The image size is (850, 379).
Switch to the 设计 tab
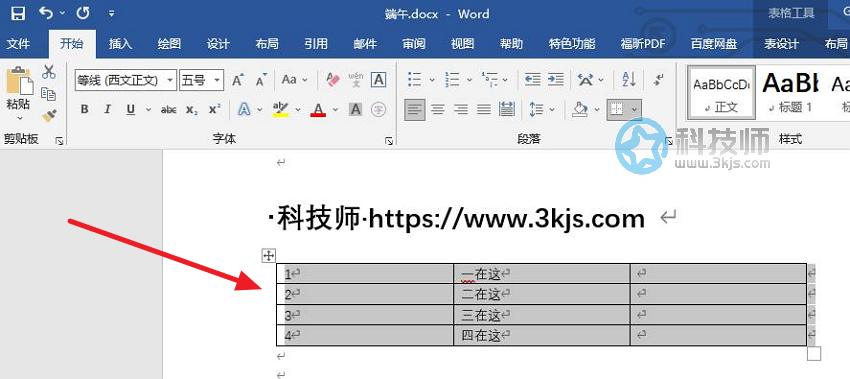[218, 44]
